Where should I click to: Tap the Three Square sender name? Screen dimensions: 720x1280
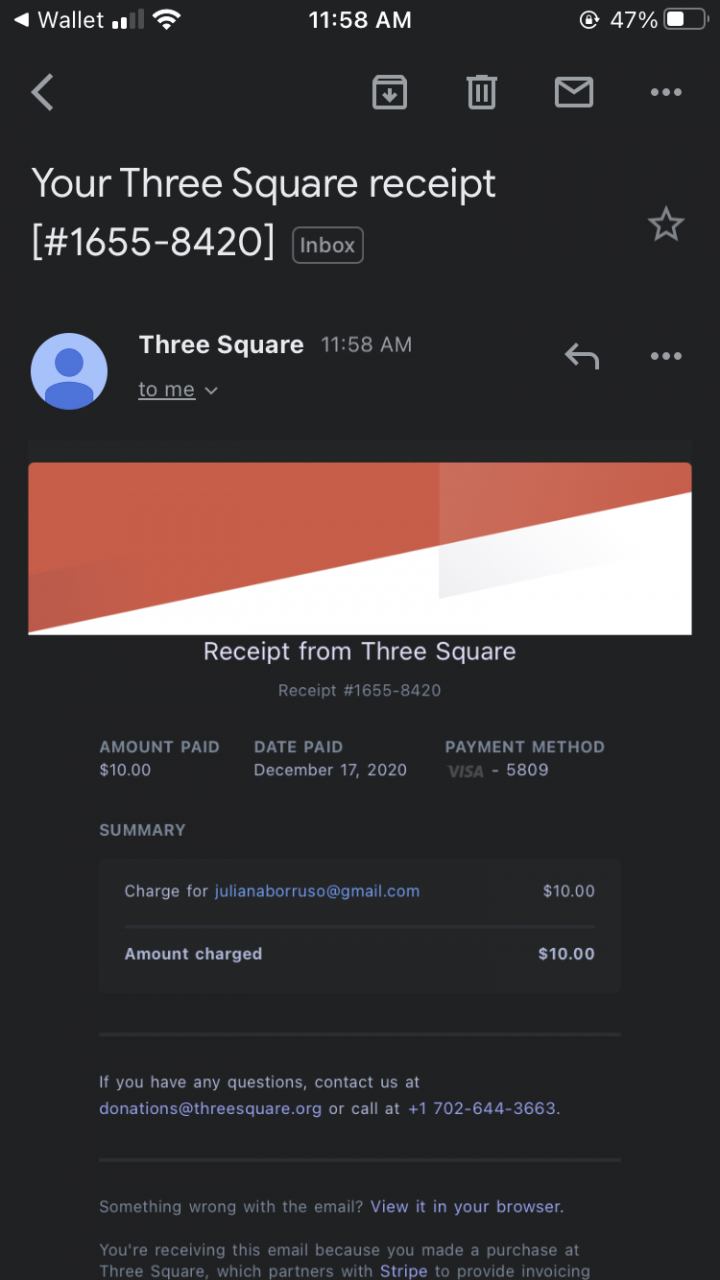(x=221, y=345)
